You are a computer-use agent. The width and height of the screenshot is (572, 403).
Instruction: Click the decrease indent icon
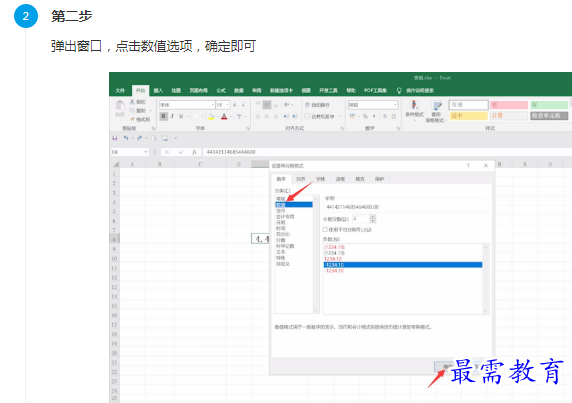[x=286, y=116]
